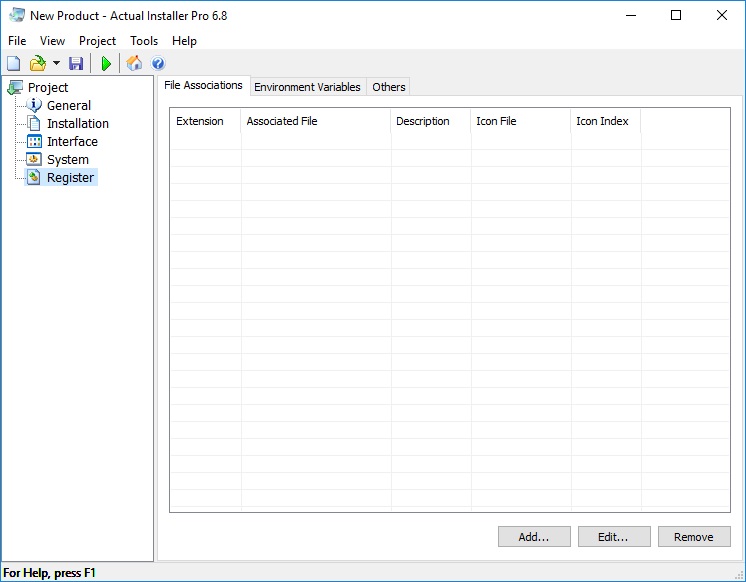The height and width of the screenshot is (582, 746).
Task: Sort by Description column header
Action: pos(431,121)
